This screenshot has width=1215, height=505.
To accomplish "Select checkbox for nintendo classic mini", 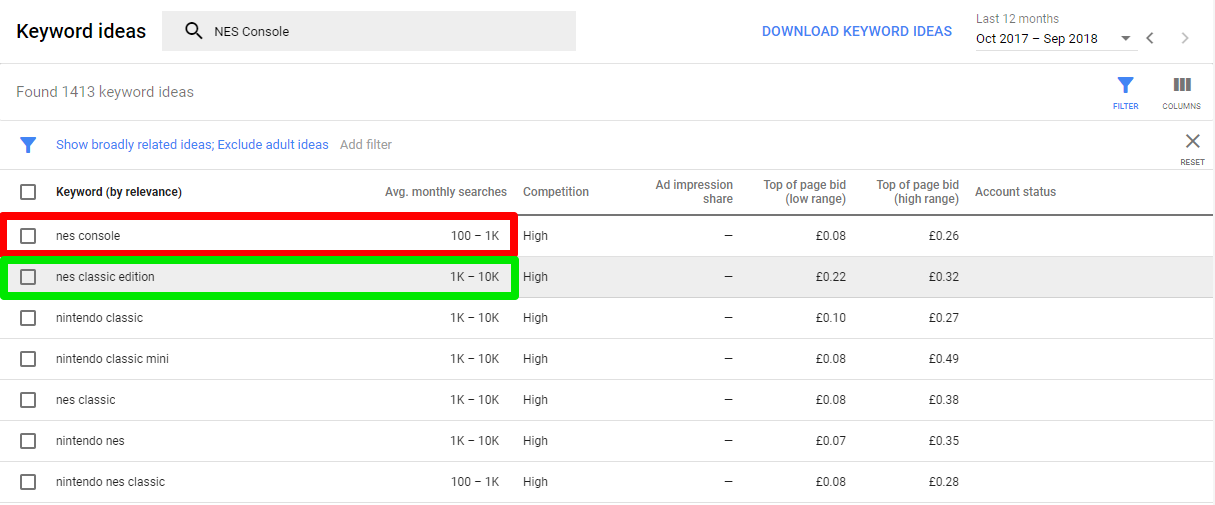I will click(x=28, y=359).
